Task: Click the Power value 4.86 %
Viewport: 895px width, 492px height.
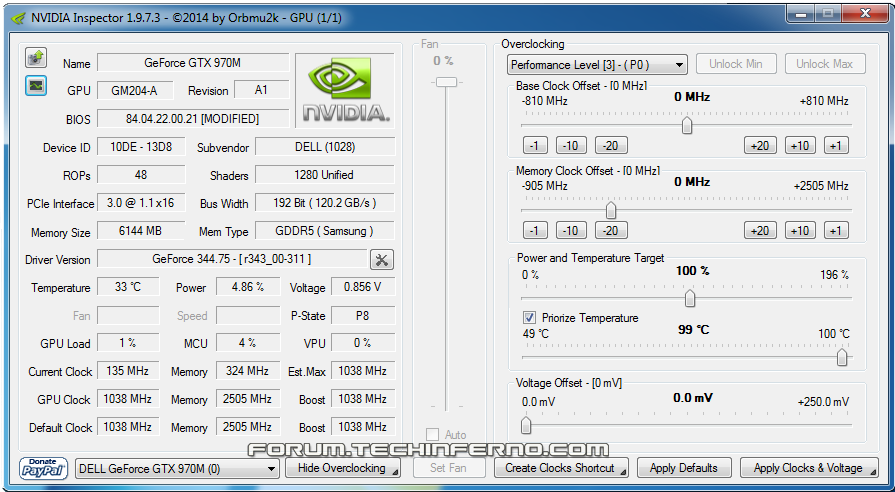Action: click(248, 287)
